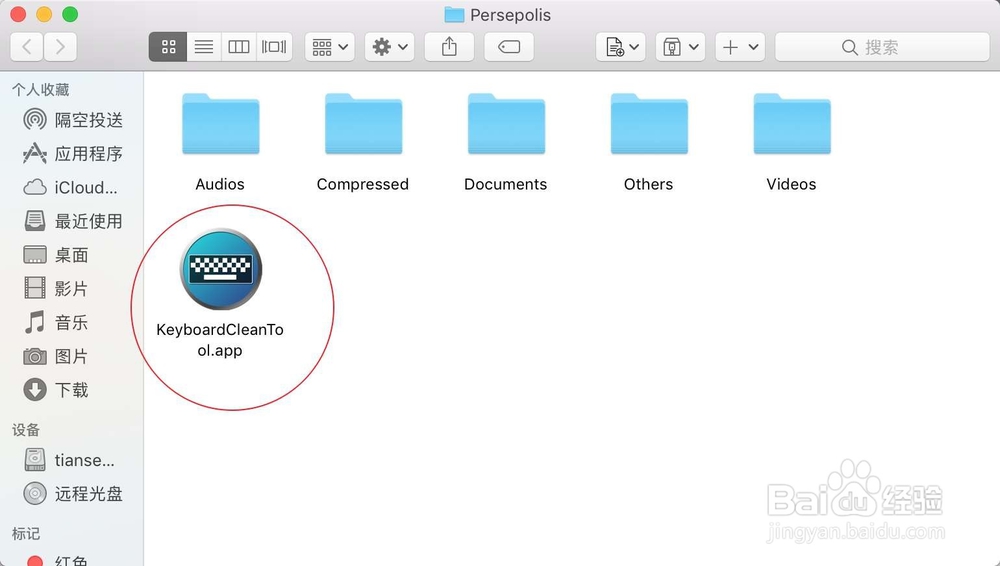1000x566 pixels.
Task: Close the Finder window
Action: point(18,14)
